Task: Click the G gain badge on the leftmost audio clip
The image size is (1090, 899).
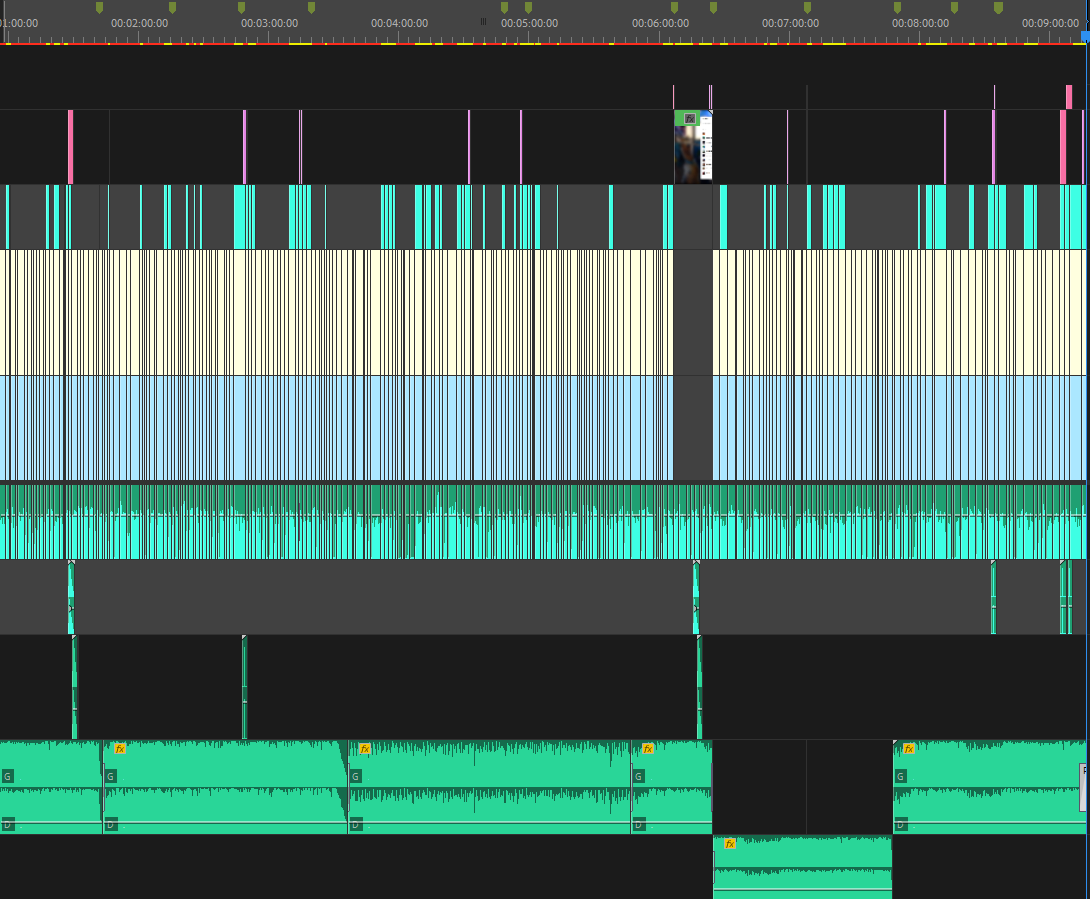Action: (x=8, y=776)
